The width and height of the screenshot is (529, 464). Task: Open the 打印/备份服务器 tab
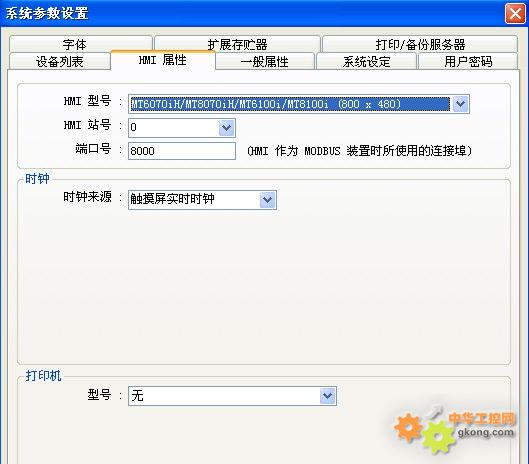(420, 44)
